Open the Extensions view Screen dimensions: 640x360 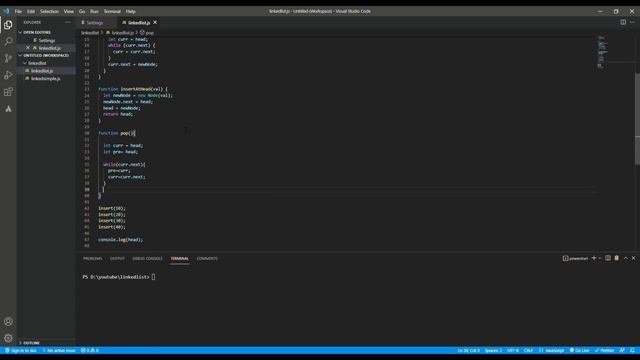(x=8, y=91)
